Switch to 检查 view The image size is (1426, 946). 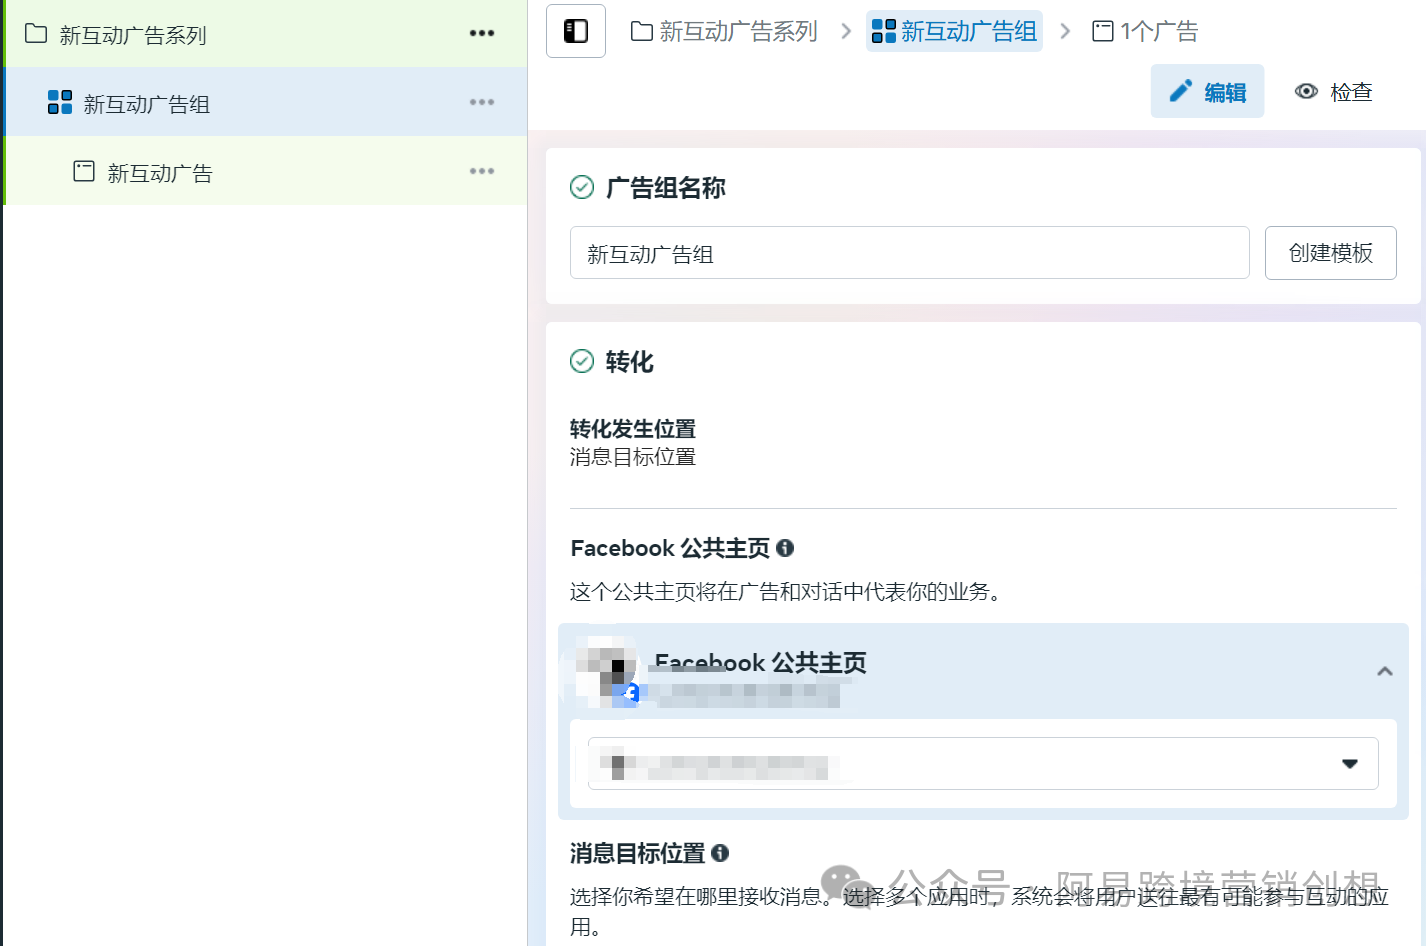pos(1333,91)
